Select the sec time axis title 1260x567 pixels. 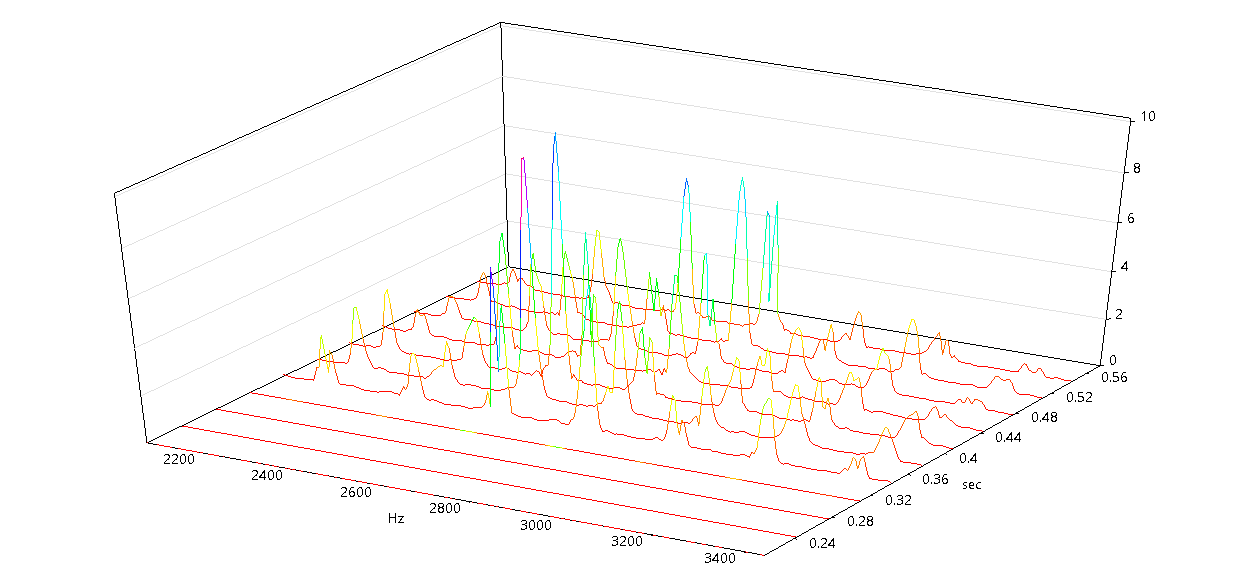[971, 485]
